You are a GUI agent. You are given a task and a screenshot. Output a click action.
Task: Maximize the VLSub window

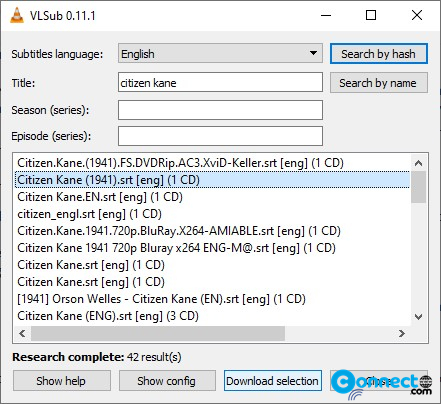(x=371, y=15)
